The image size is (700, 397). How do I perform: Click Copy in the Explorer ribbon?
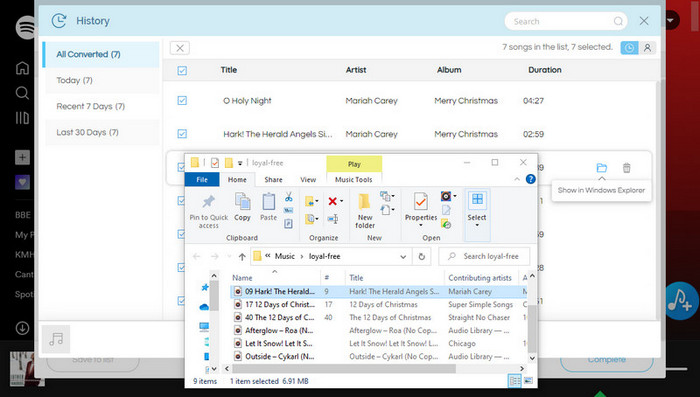pyautogui.click(x=242, y=207)
